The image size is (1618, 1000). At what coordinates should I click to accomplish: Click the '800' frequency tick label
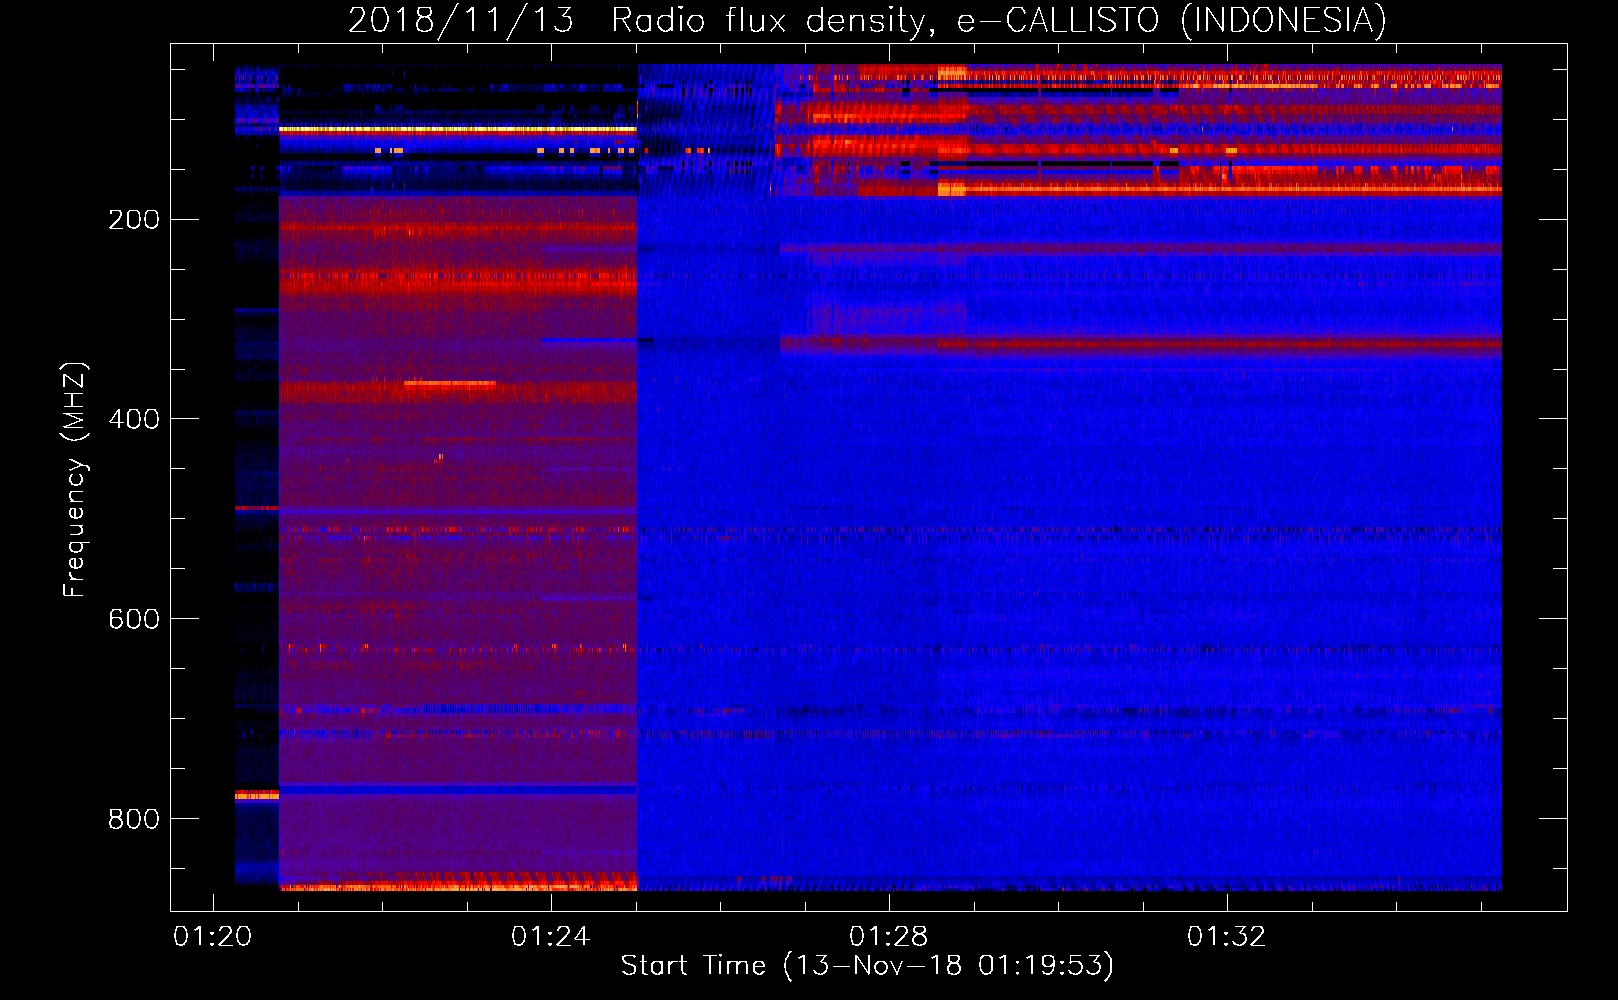point(134,819)
